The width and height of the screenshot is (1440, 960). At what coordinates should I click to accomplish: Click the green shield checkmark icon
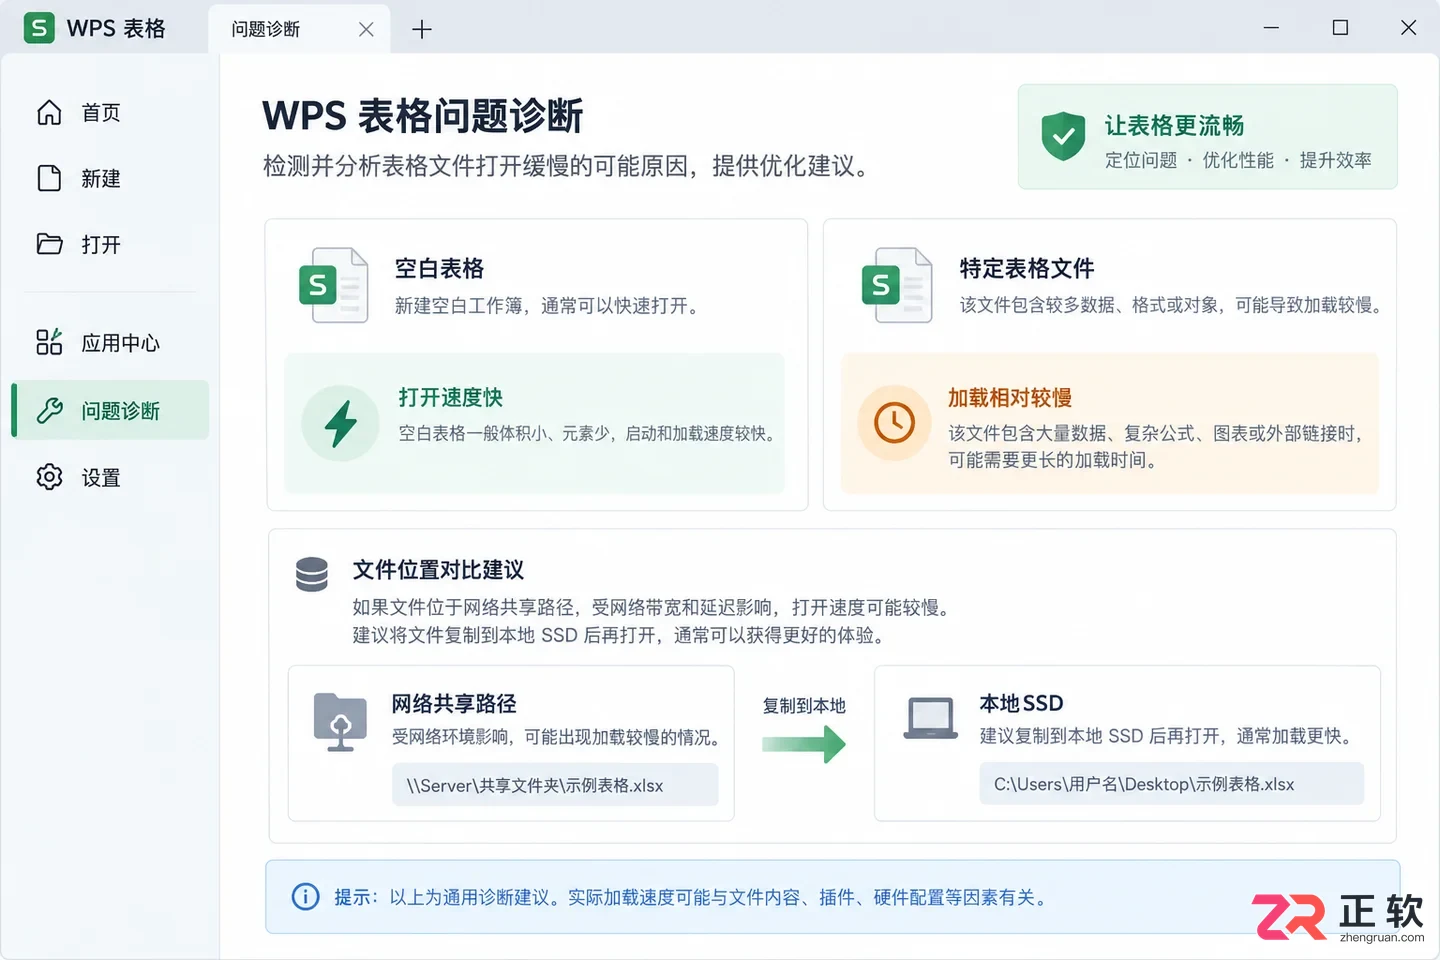pyautogui.click(x=1063, y=136)
